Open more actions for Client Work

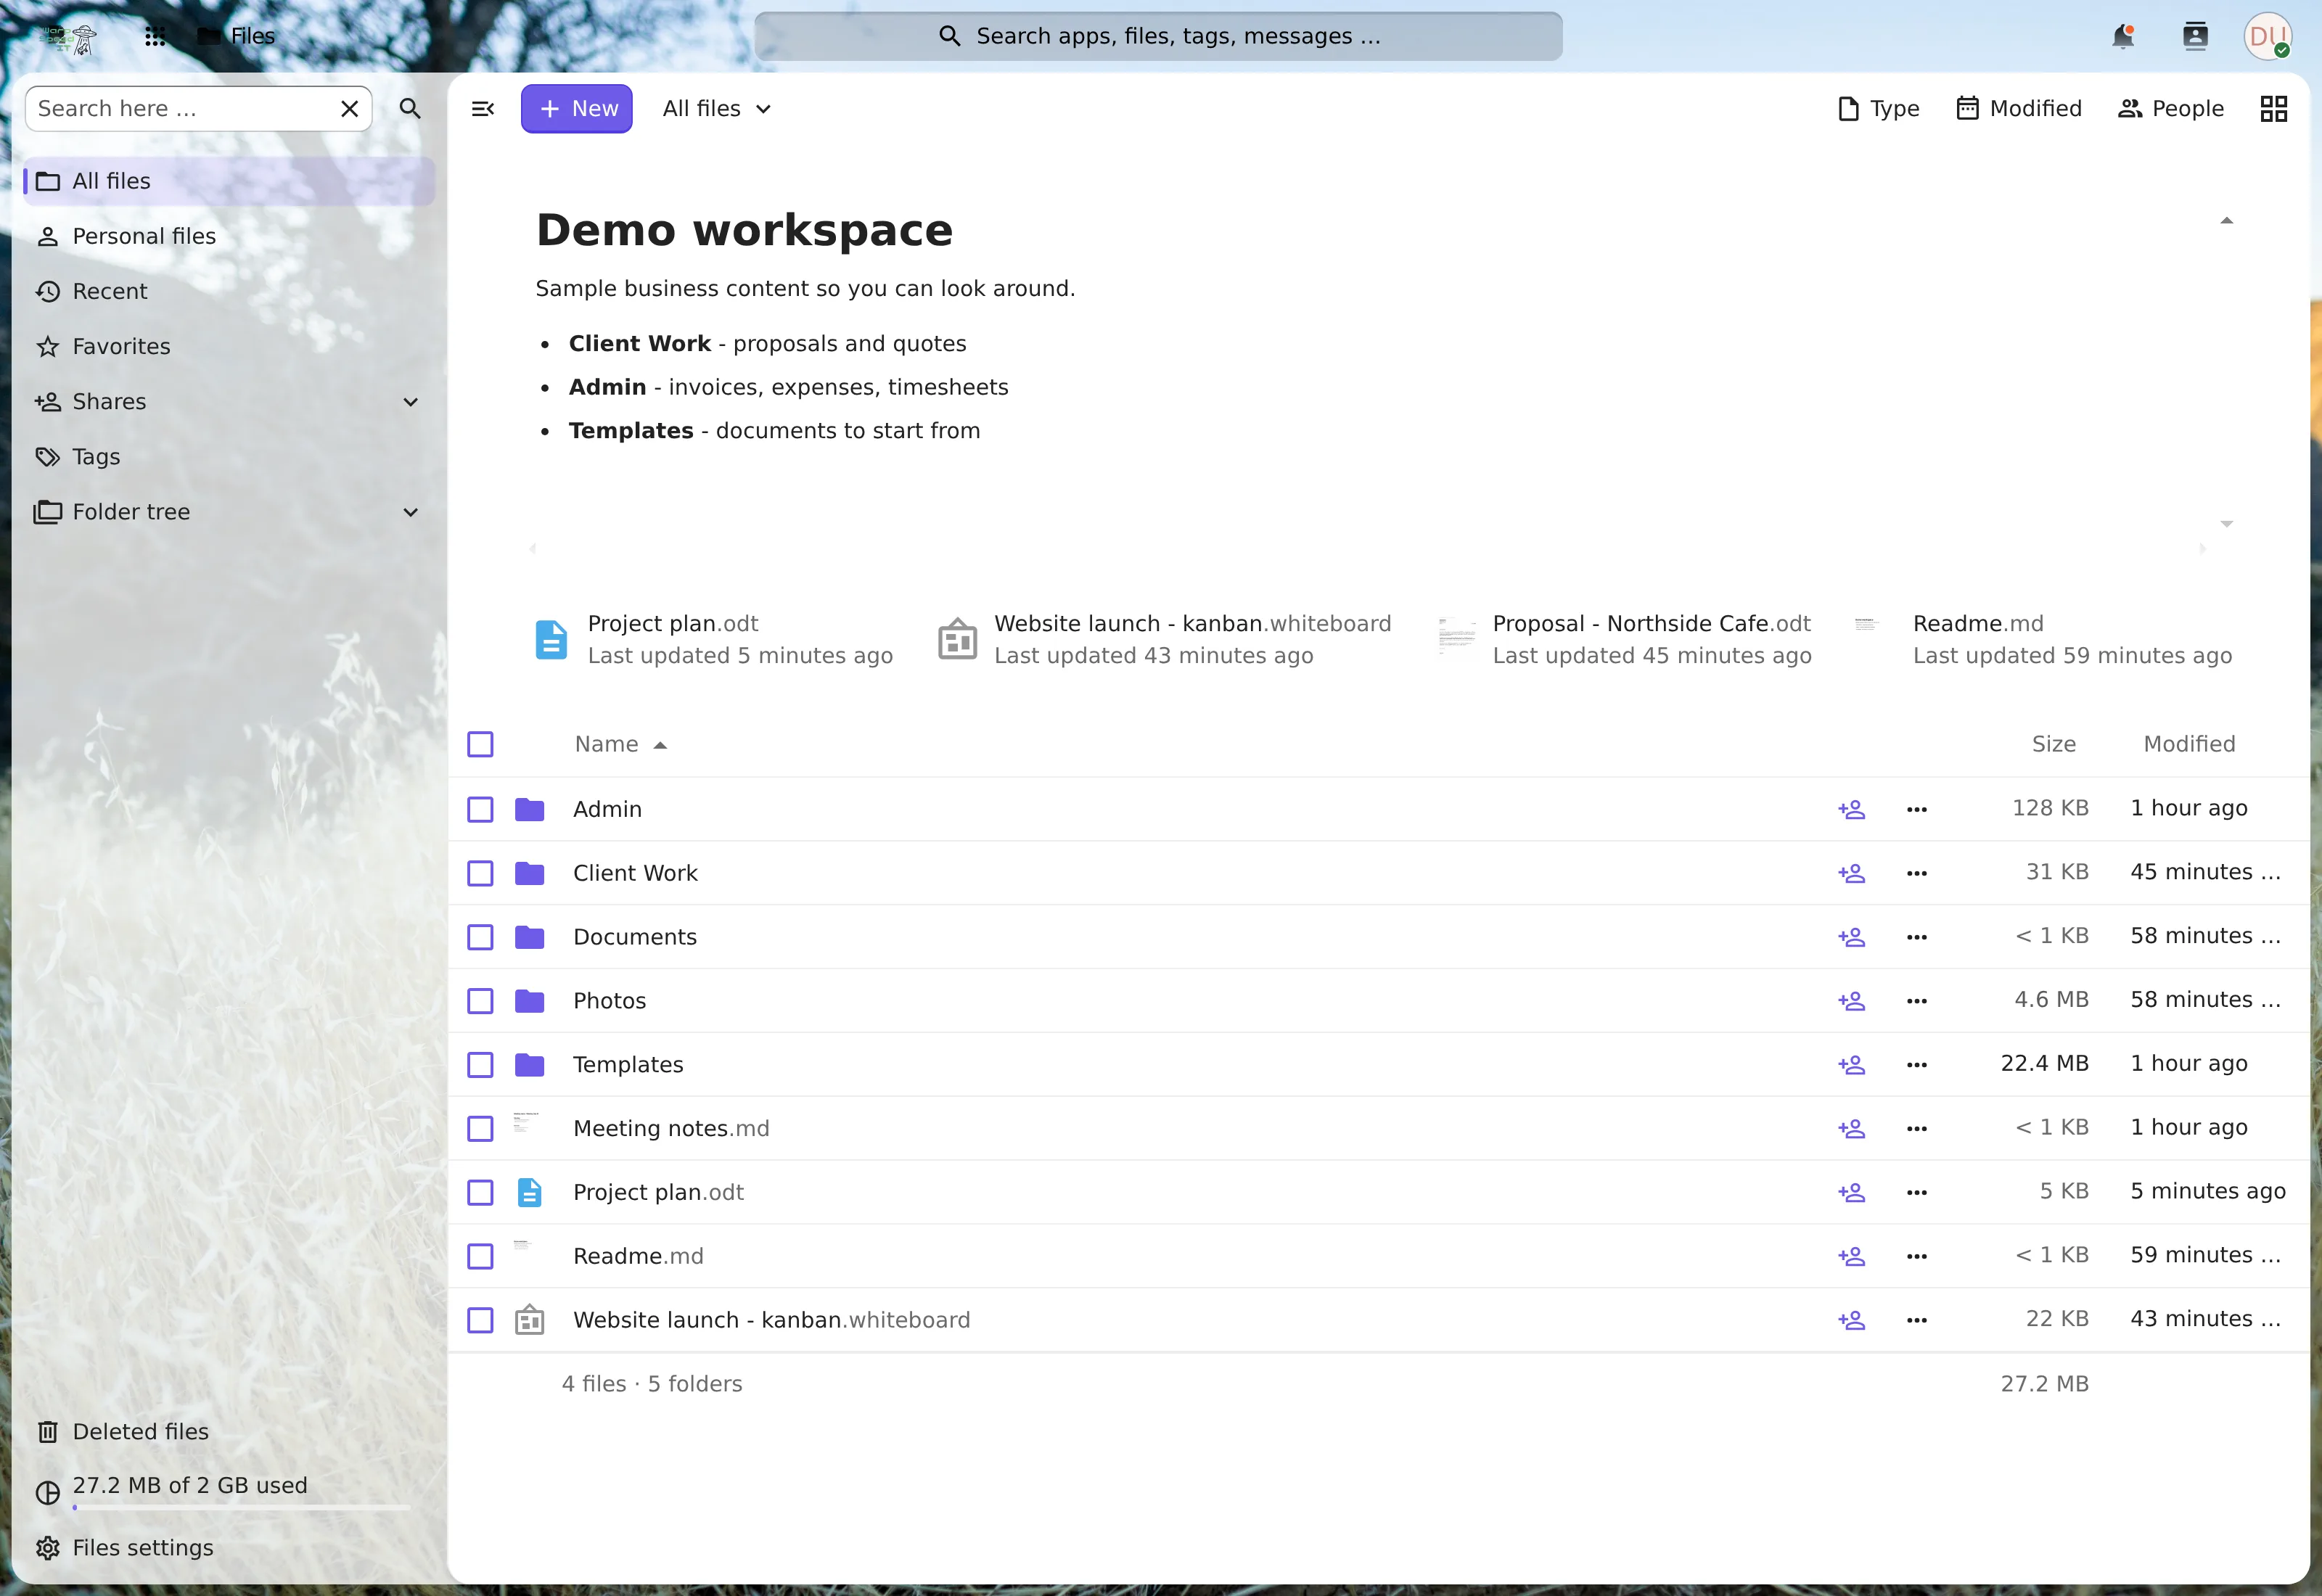(x=1916, y=873)
